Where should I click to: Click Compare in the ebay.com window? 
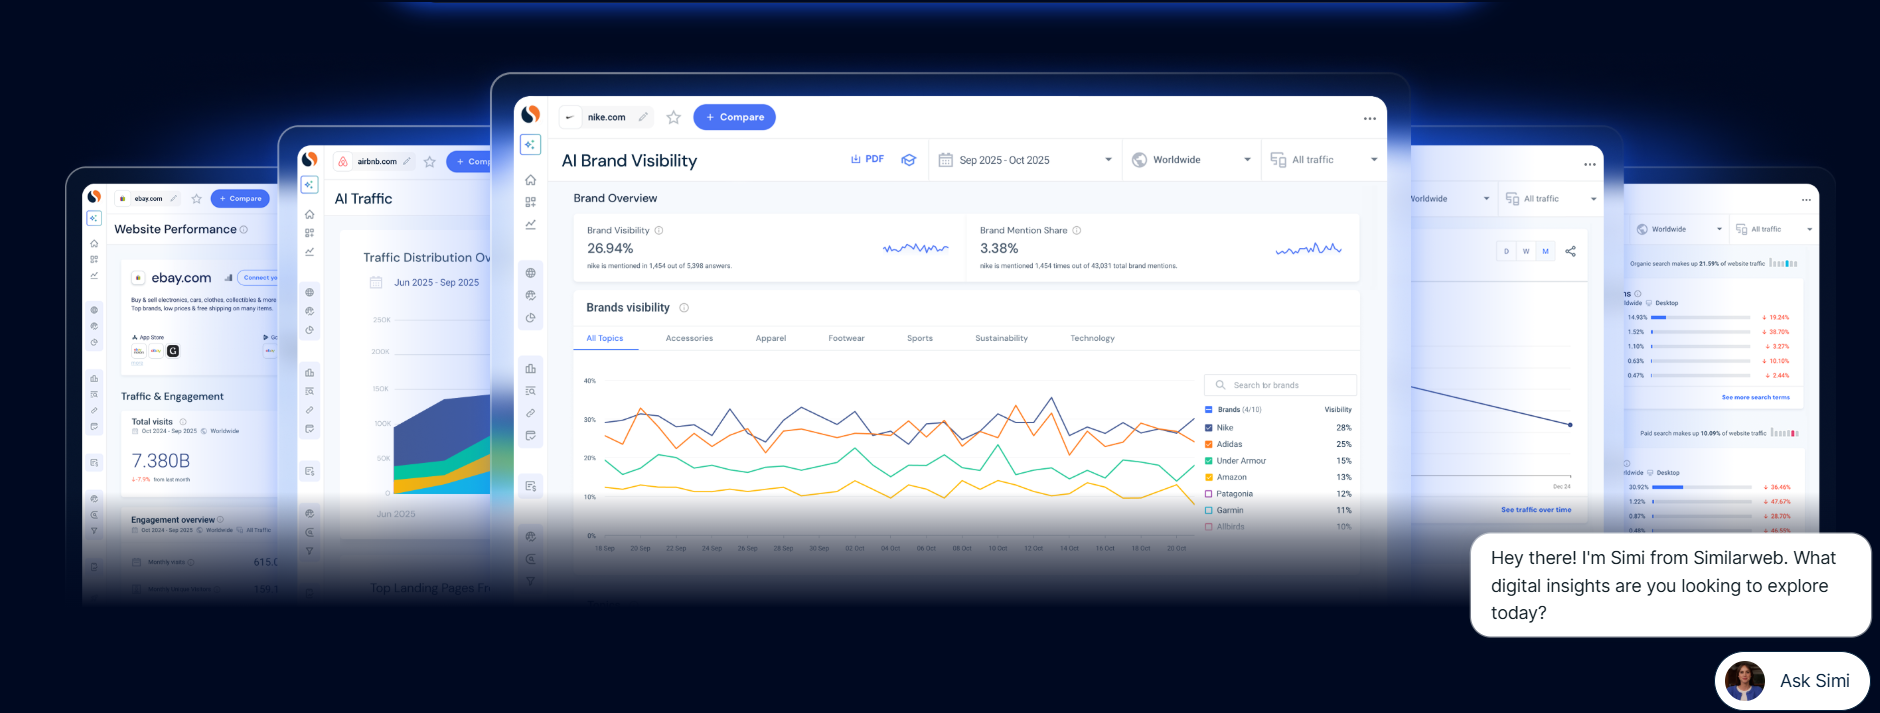[x=240, y=199]
